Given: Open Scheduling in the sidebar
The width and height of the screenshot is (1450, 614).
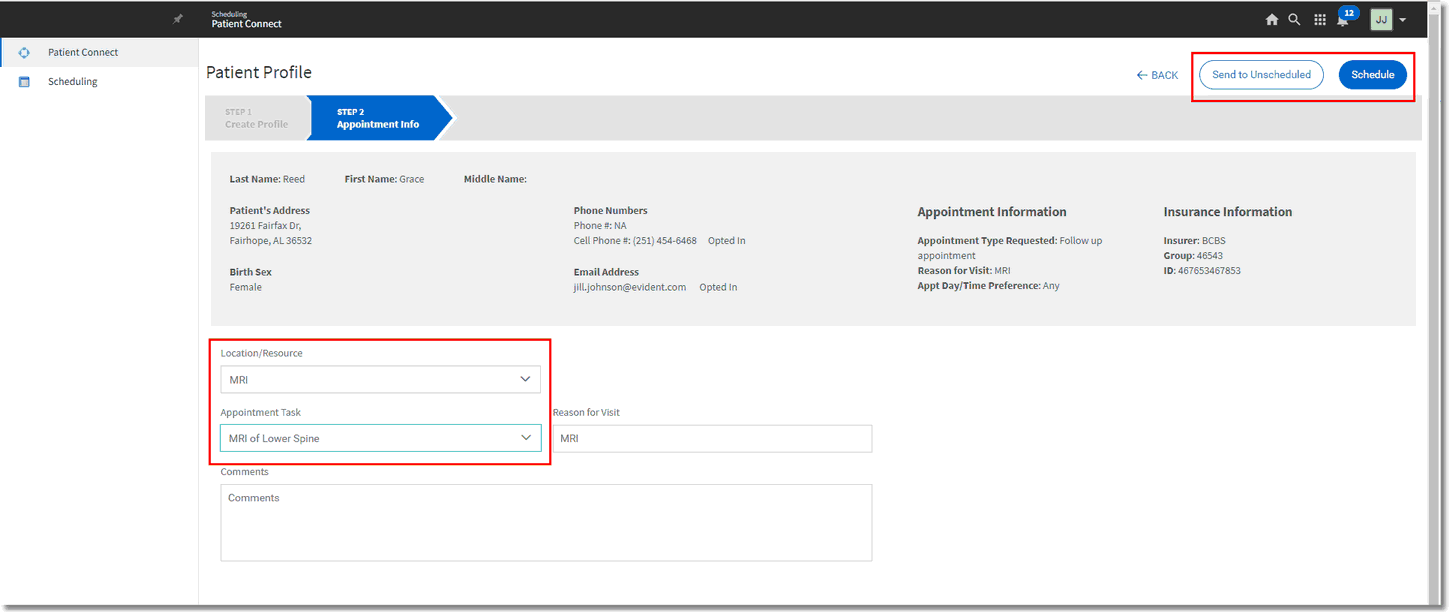Looking at the screenshot, I should click(73, 82).
